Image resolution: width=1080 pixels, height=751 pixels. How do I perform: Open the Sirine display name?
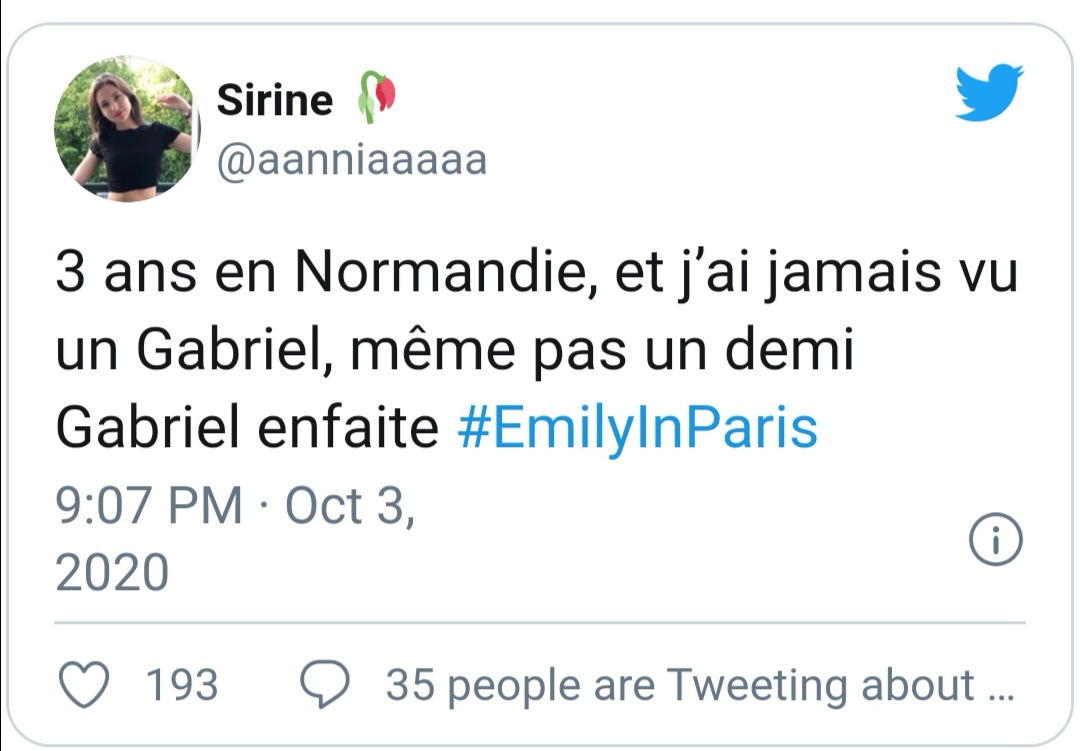pos(275,100)
